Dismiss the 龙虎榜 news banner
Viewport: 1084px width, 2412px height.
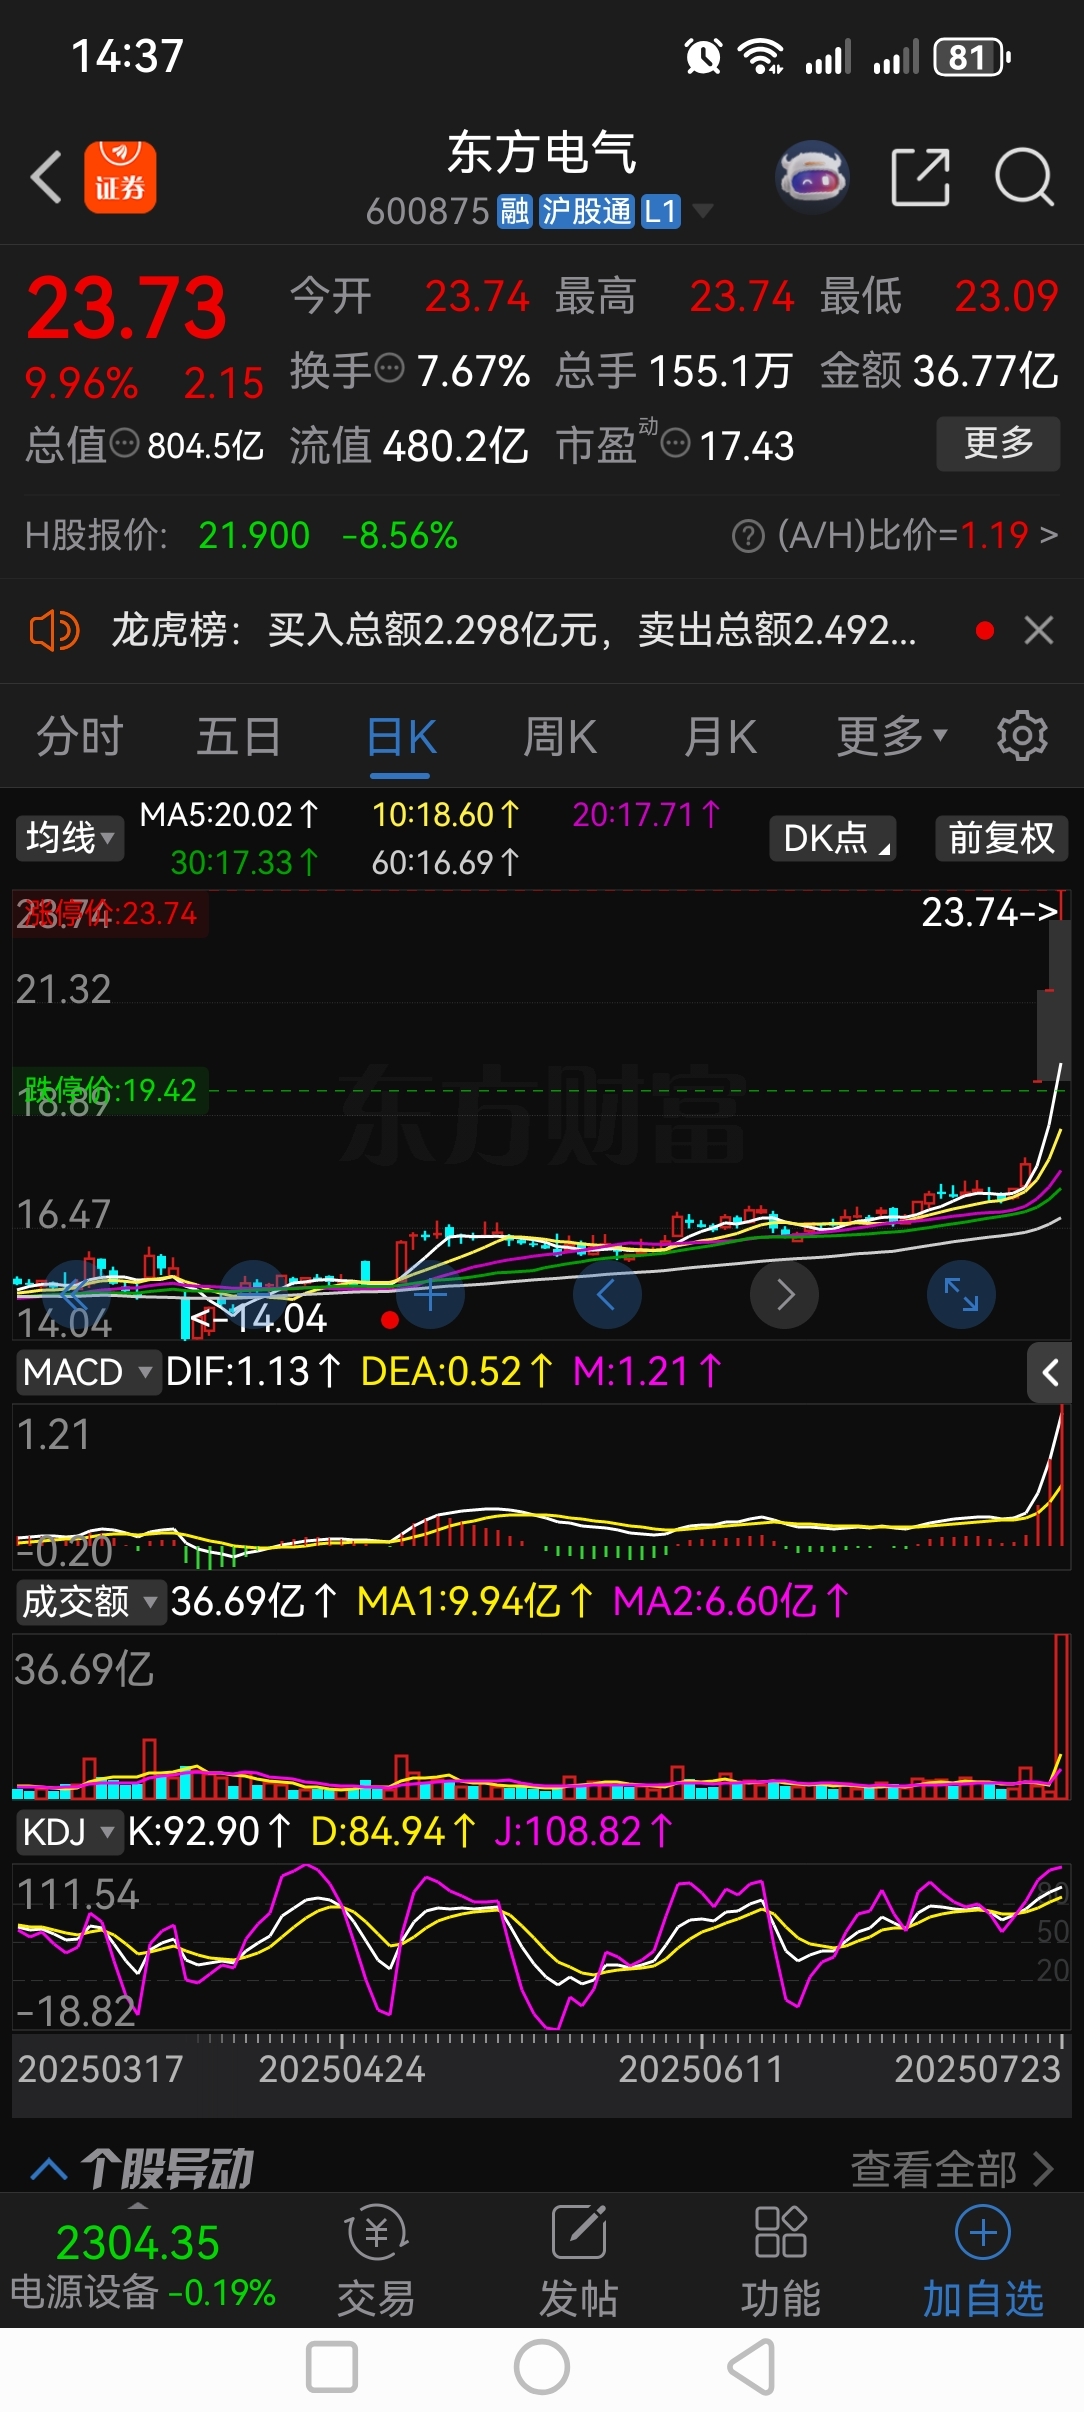[1039, 630]
